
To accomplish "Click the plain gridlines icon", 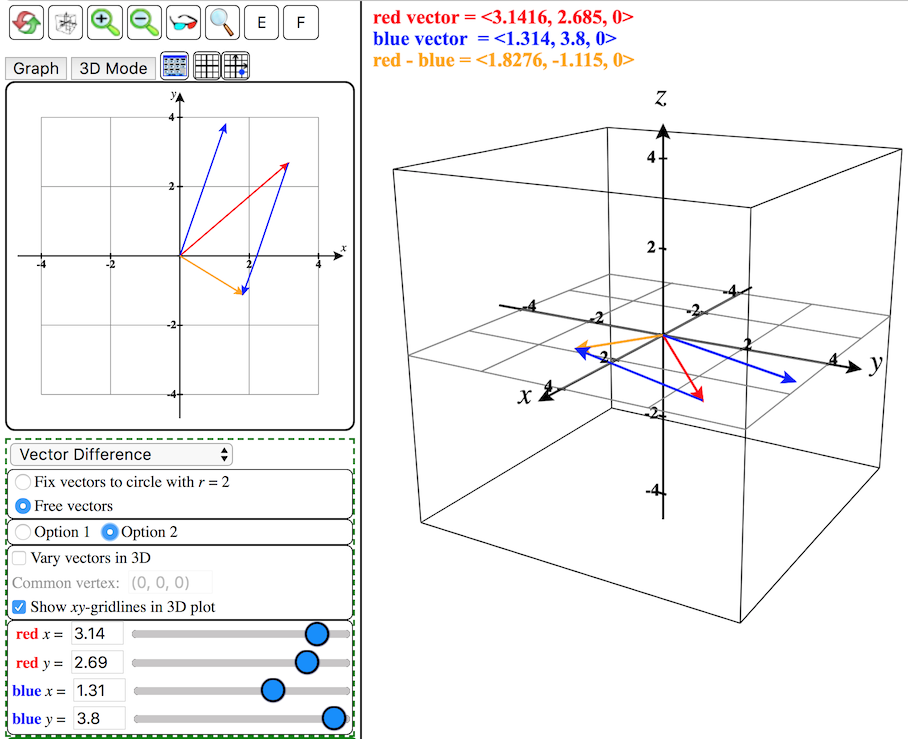I will click(x=206, y=67).
